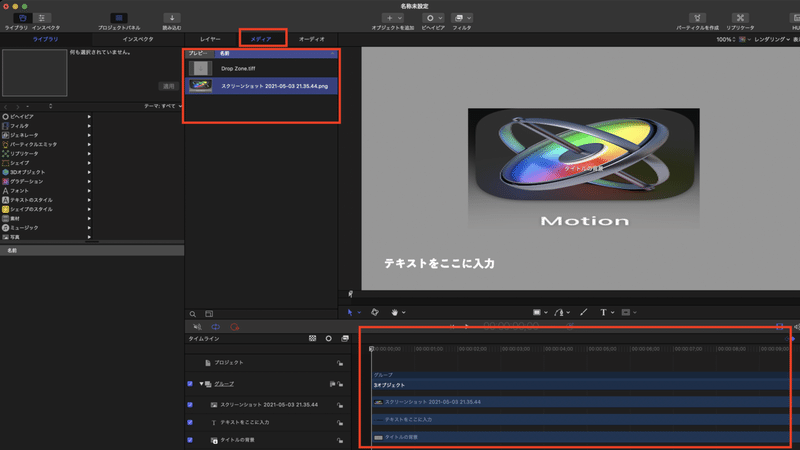
Task: Uncheck the テキストをここに入力 layer checkbox
Action: coord(190,422)
